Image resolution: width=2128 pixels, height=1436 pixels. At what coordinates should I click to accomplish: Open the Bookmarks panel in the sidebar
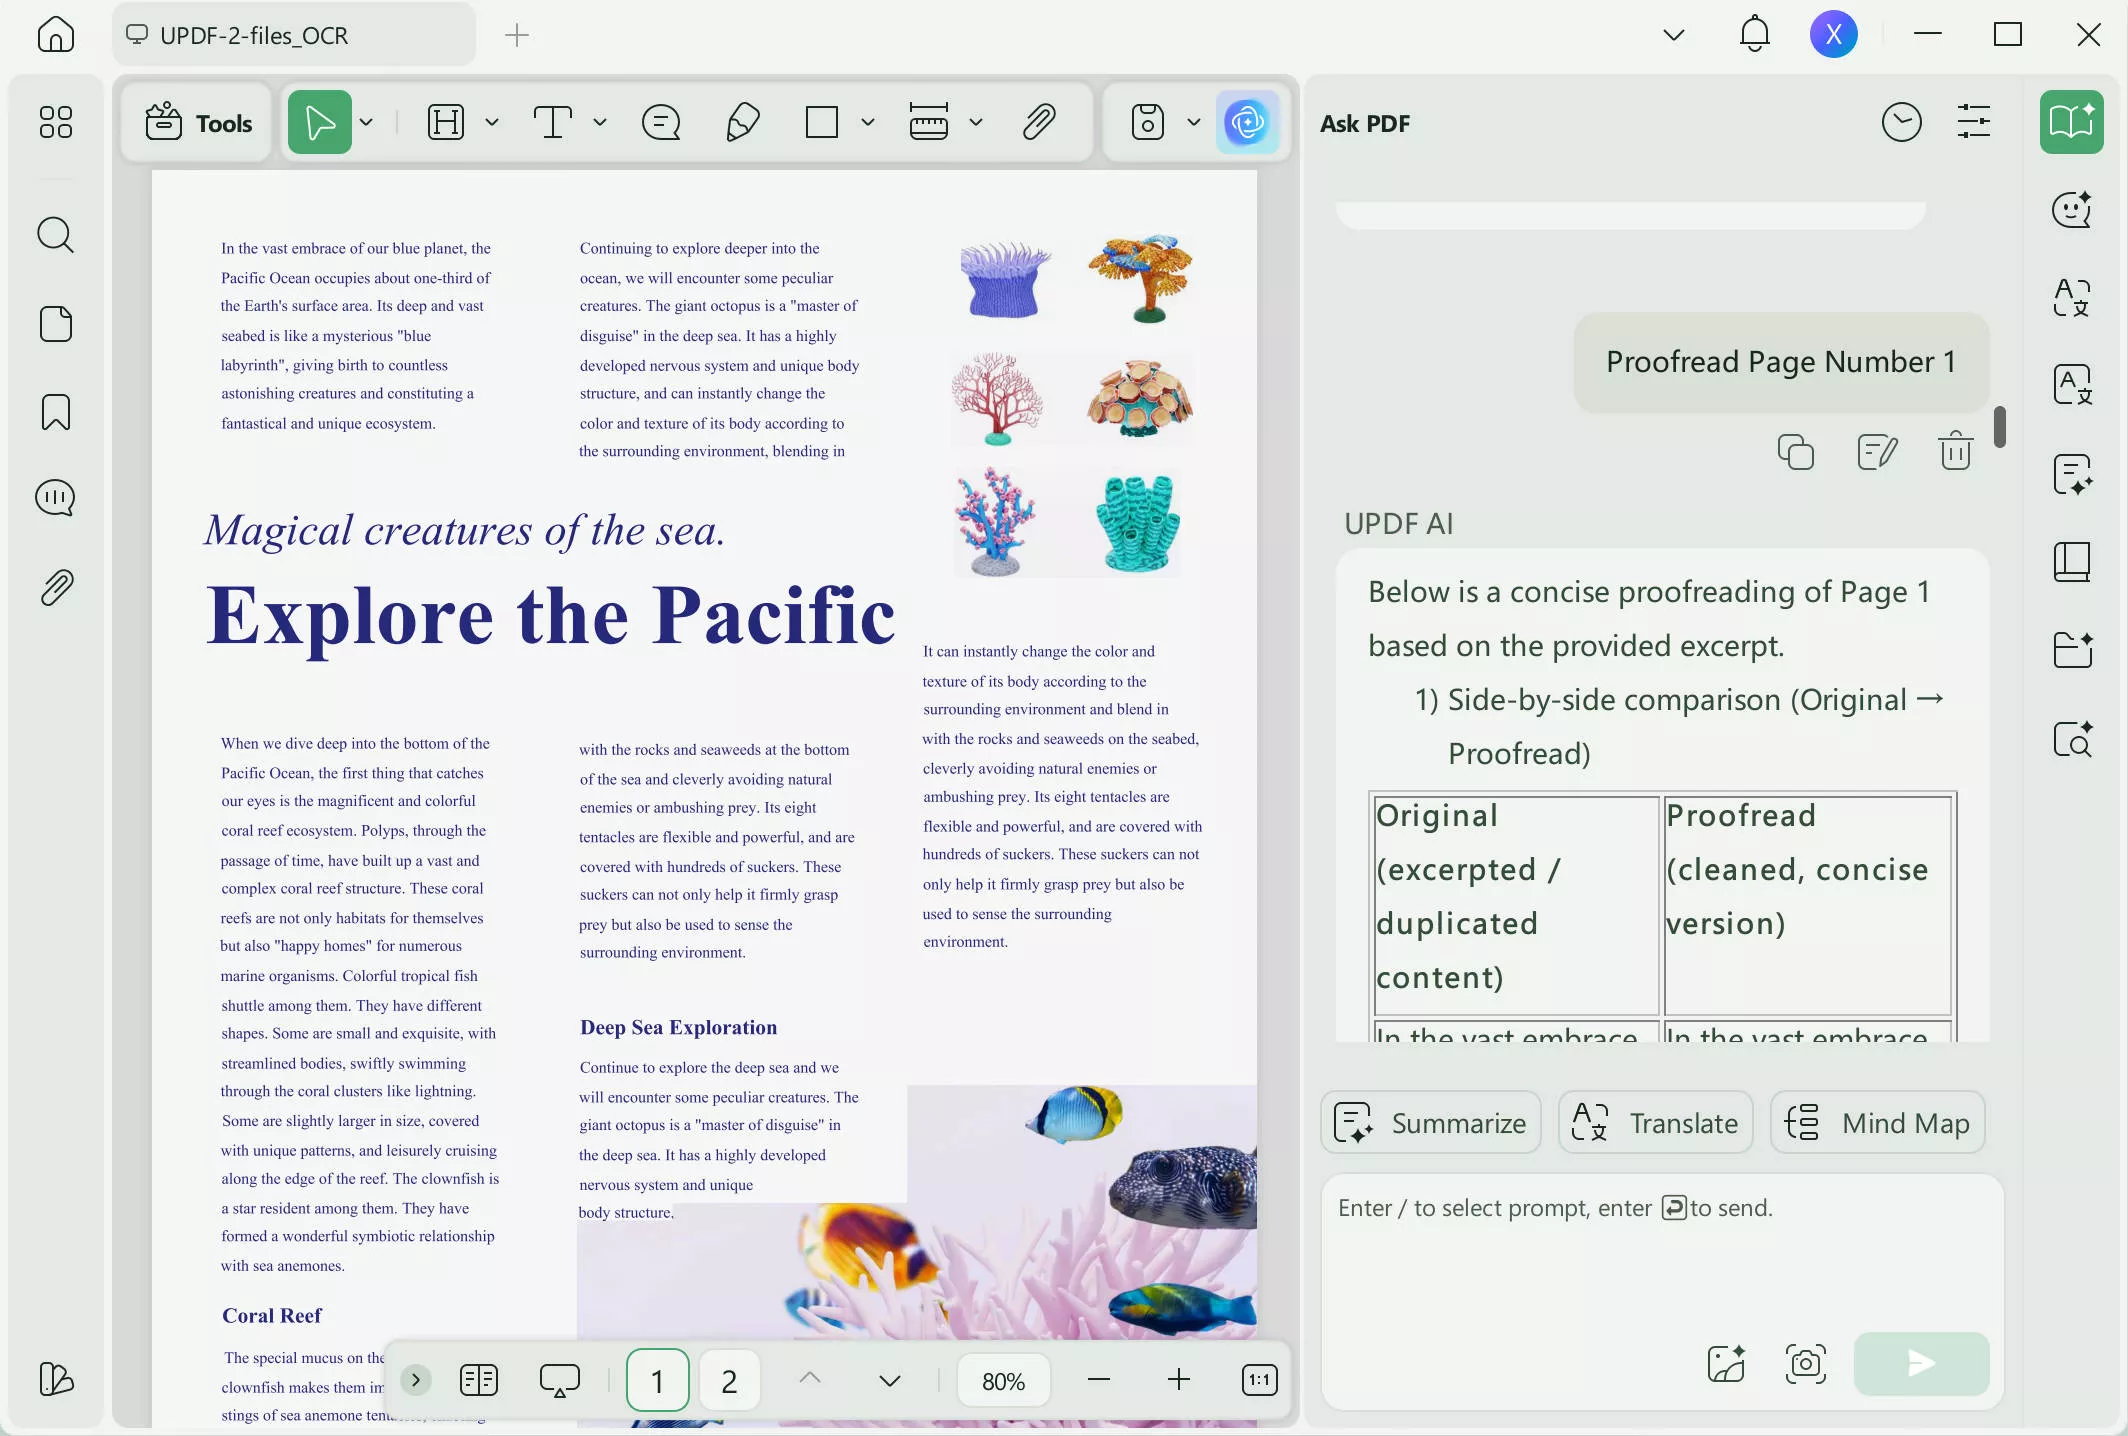pos(55,411)
